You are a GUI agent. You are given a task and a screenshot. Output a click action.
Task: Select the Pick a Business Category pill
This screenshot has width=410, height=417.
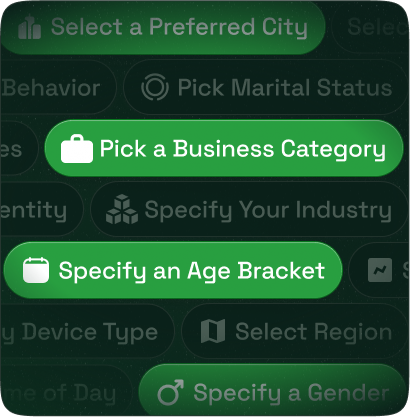224,148
